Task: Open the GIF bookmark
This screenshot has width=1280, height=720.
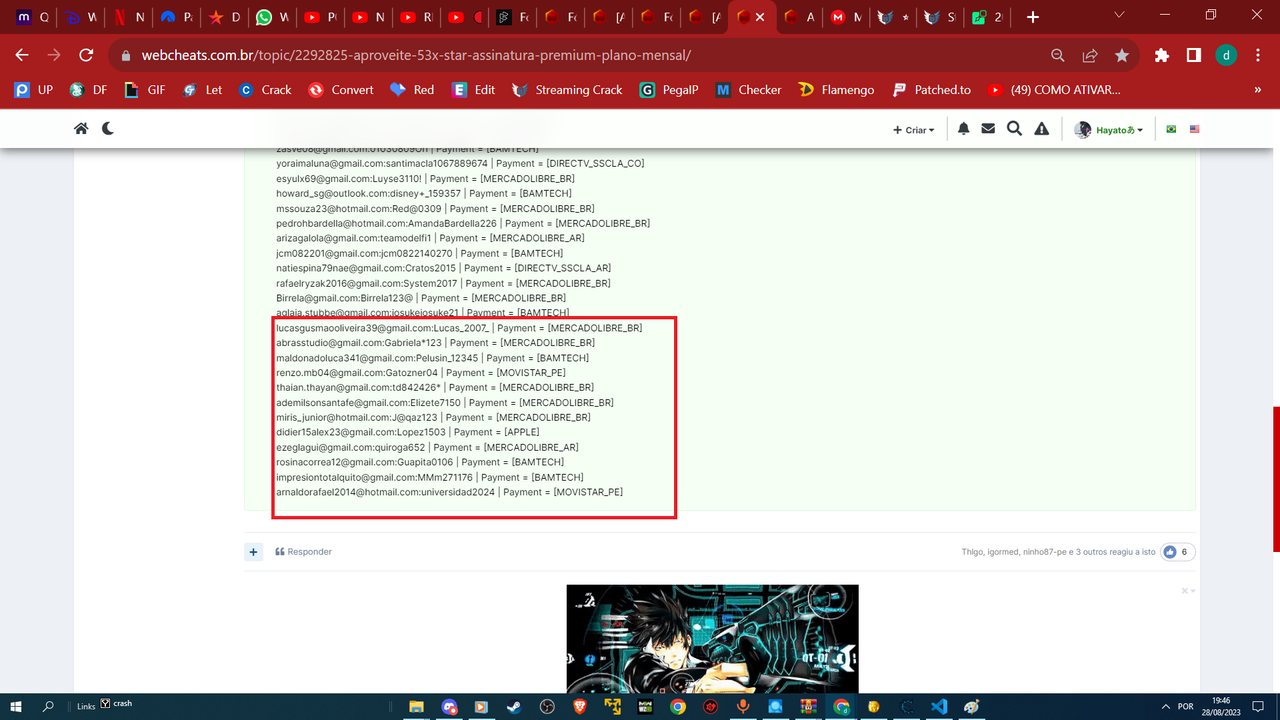Action: [145, 90]
